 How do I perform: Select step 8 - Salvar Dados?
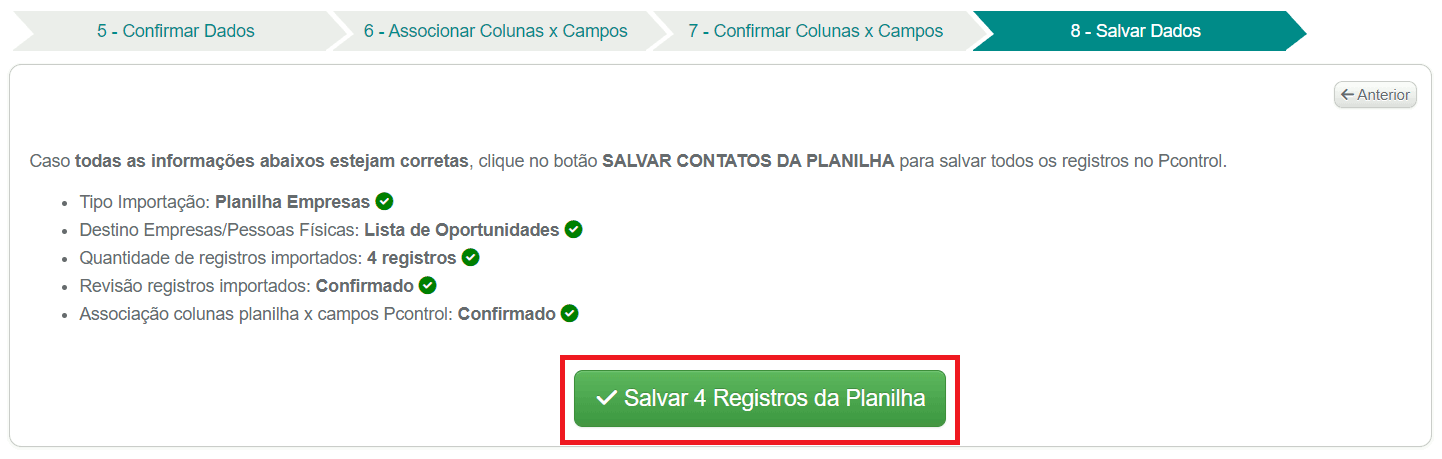click(x=1136, y=31)
